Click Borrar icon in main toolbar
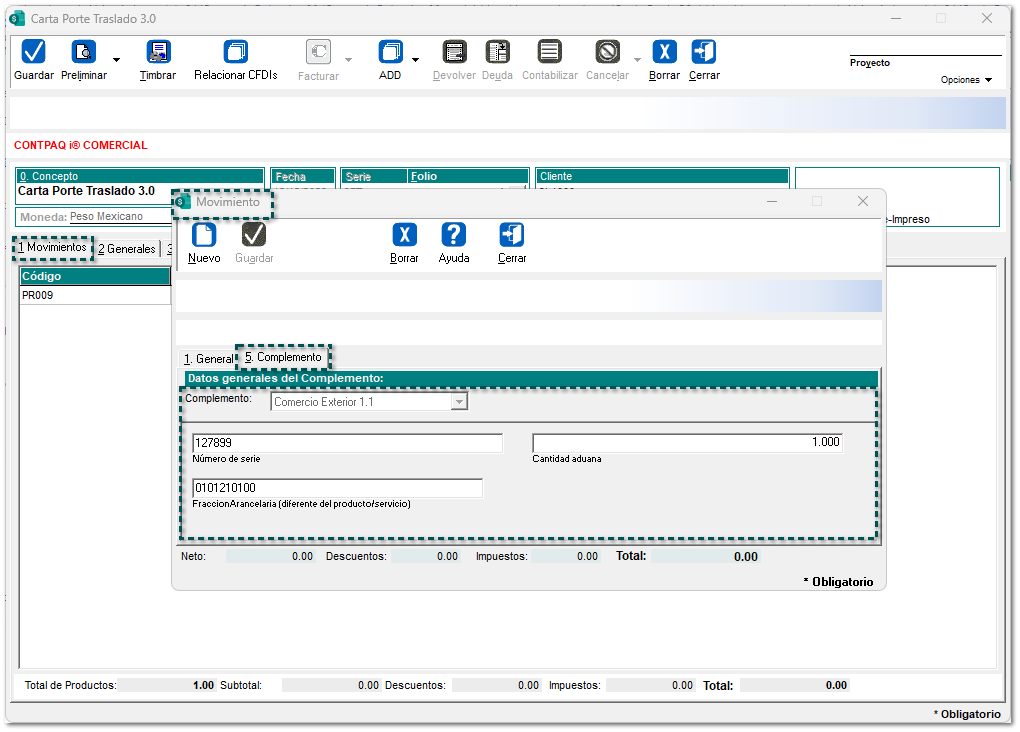Screen dimensions: 1020x732 (664, 53)
